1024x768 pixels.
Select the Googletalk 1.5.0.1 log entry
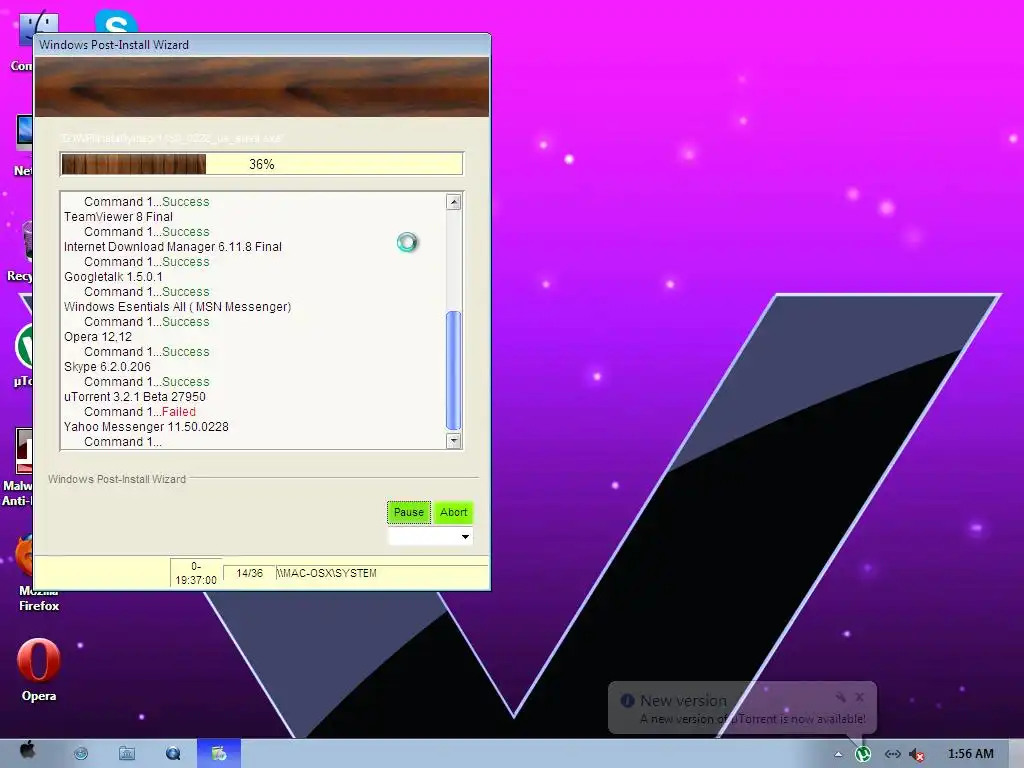113,277
